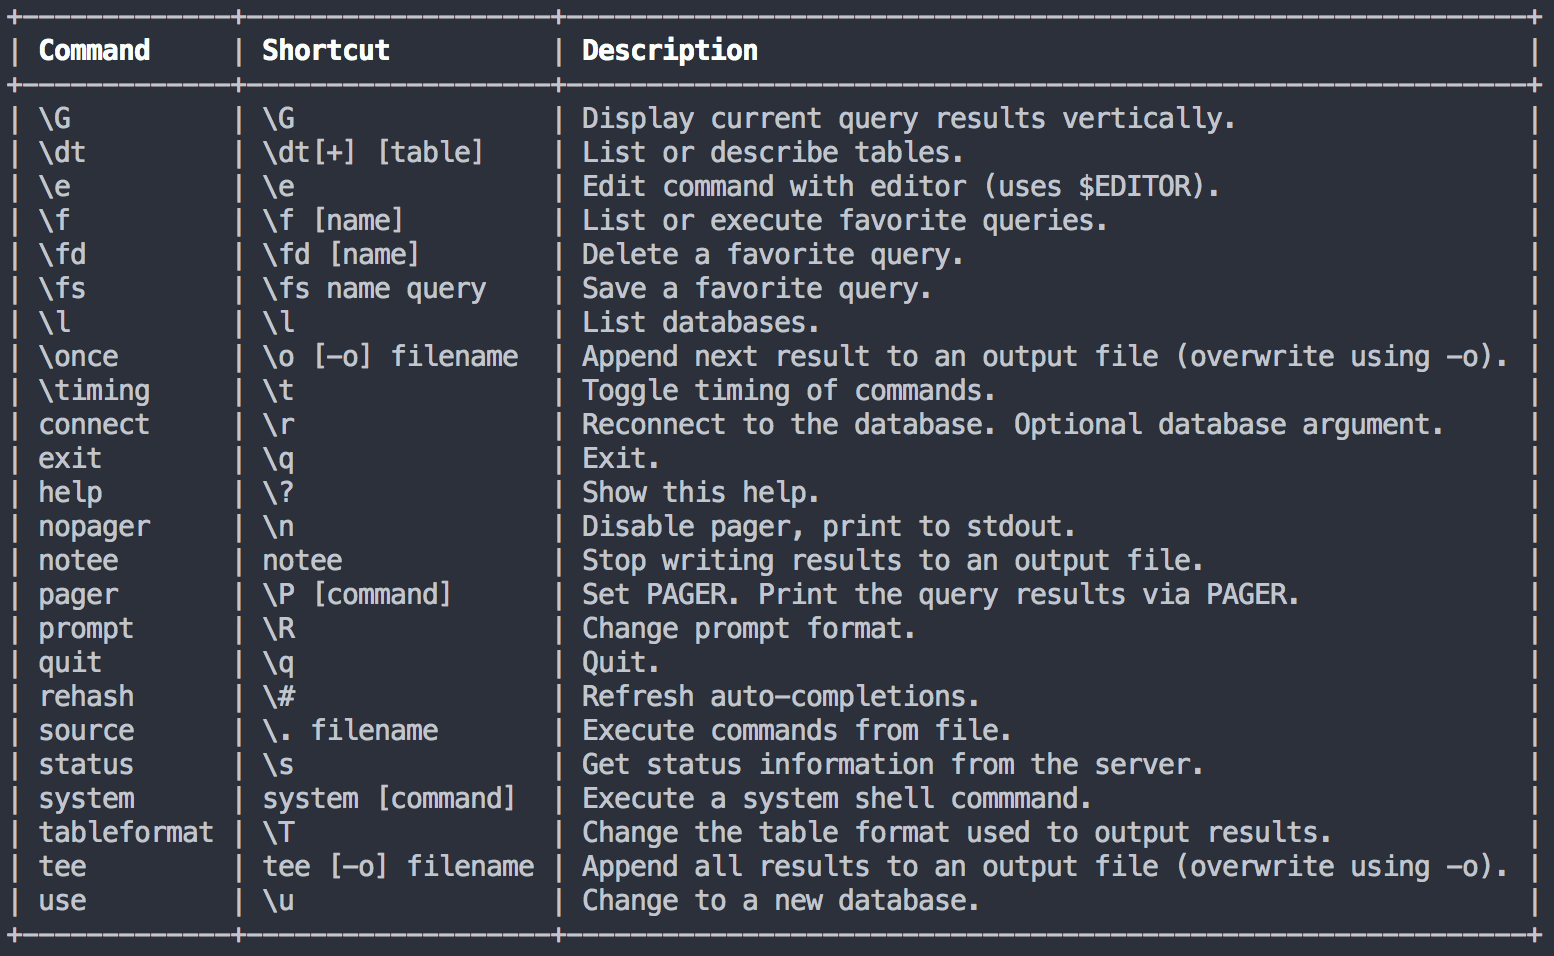
Task: Click "Get status information from the server."
Action: pos(892,764)
